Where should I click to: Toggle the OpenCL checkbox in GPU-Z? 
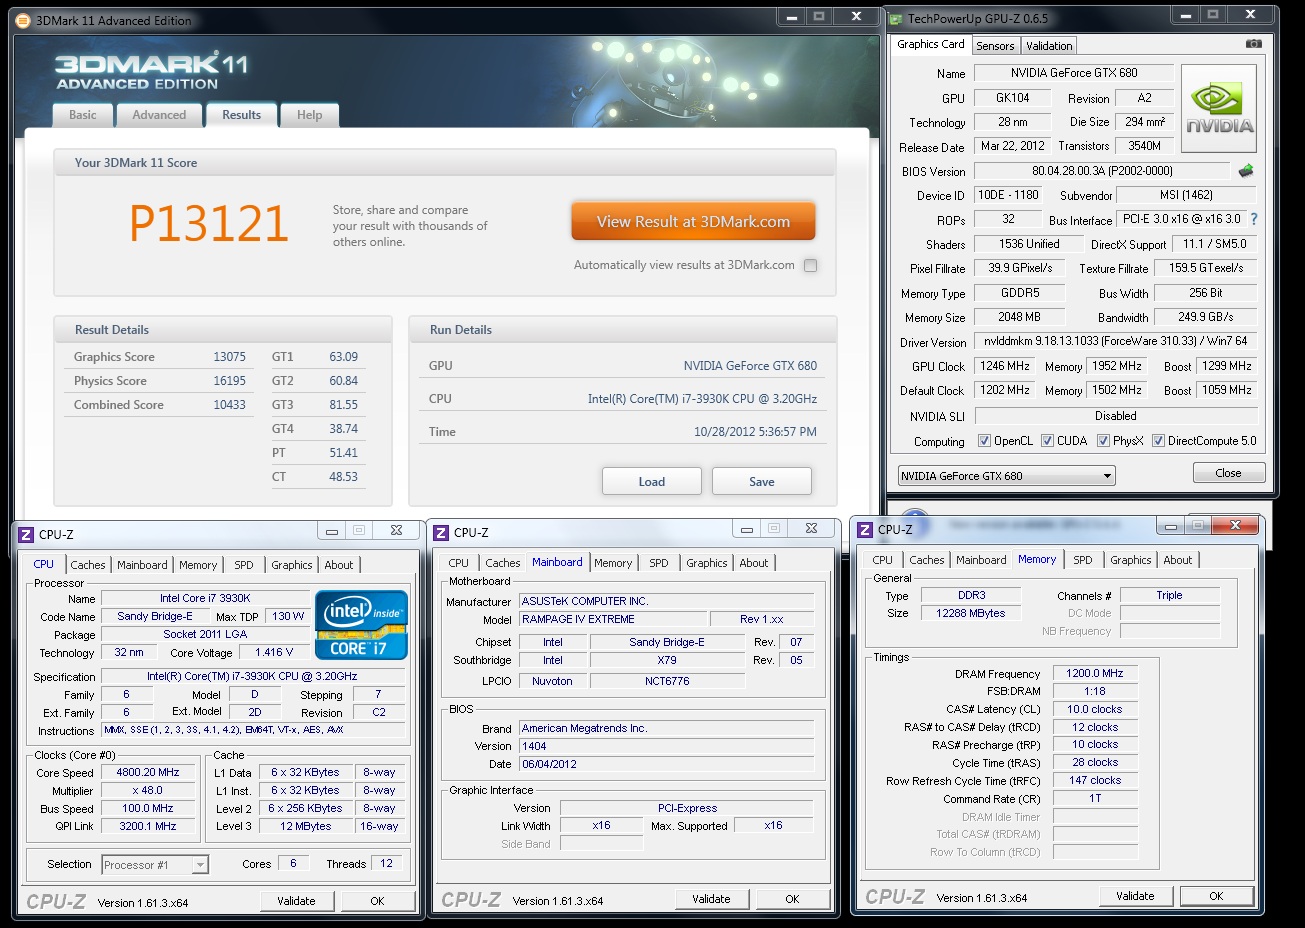click(985, 441)
